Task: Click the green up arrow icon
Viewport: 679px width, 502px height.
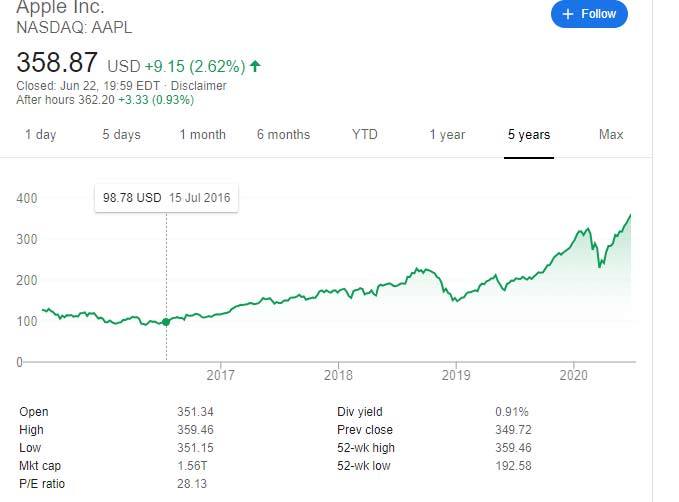Action: coord(256,67)
